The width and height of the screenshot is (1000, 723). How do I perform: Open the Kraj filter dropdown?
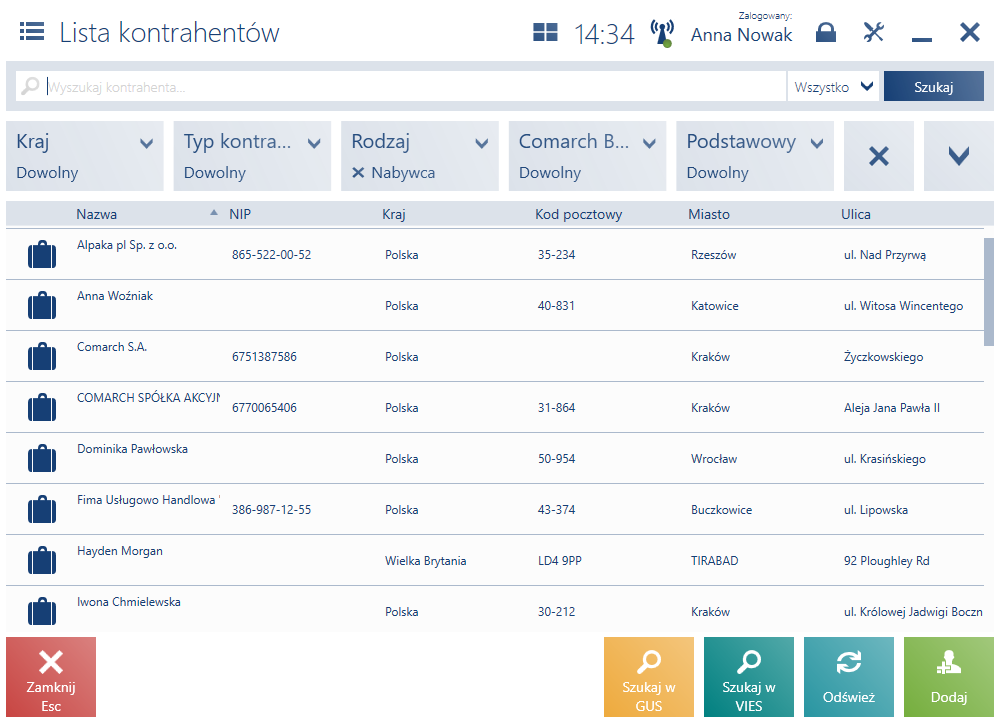85,156
